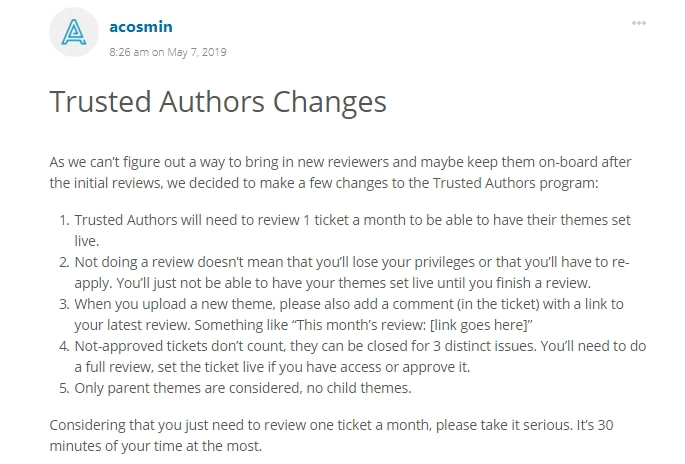This screenshot has width=685, height=464.
Task: Click the number 1 list marker
Action: [64, 220]
